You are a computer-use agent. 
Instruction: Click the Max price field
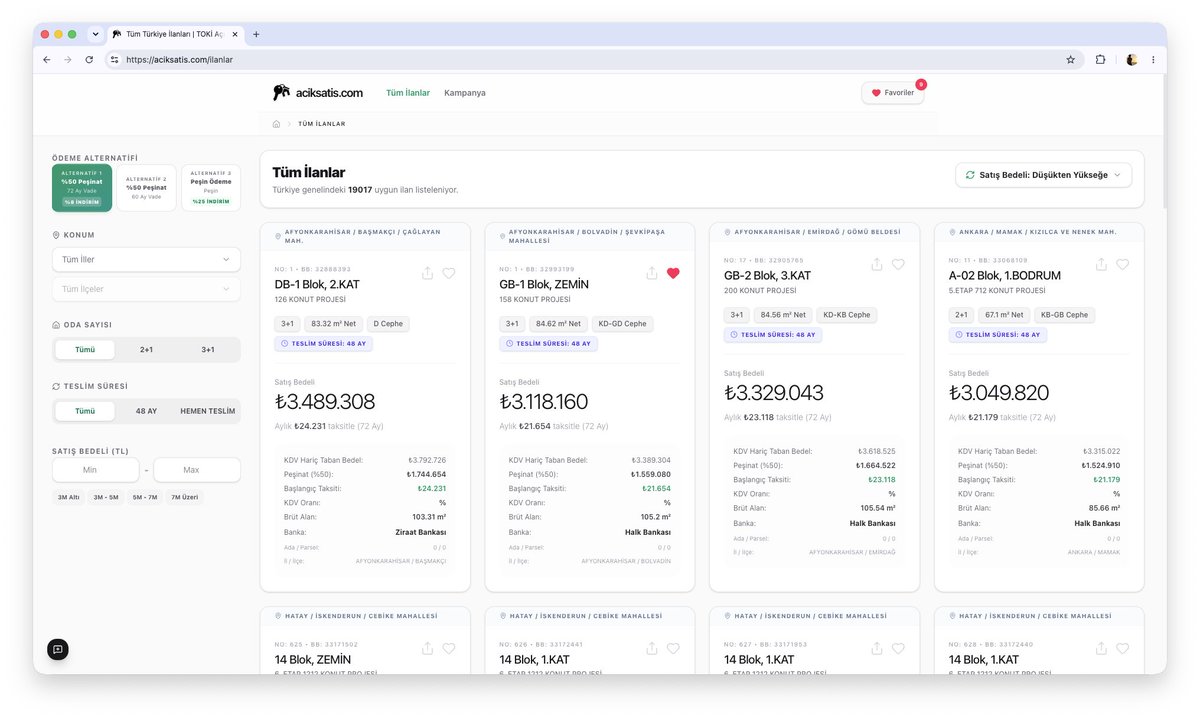[x=197, y=470]
